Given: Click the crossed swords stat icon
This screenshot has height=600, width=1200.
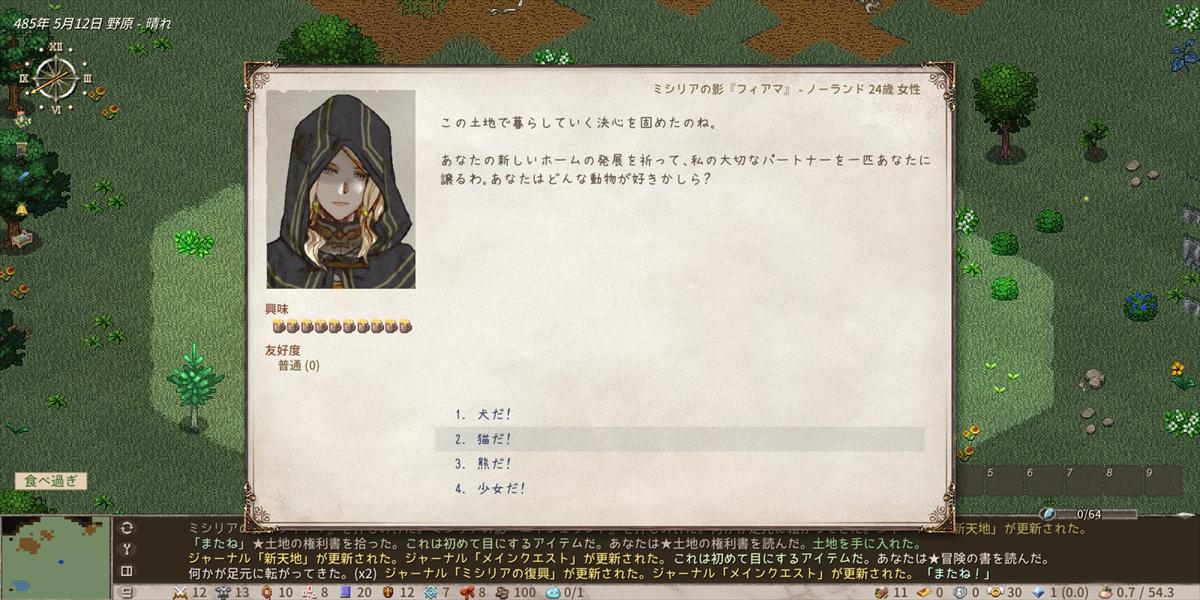Looking at the screenshot, I should click(181, 592).
